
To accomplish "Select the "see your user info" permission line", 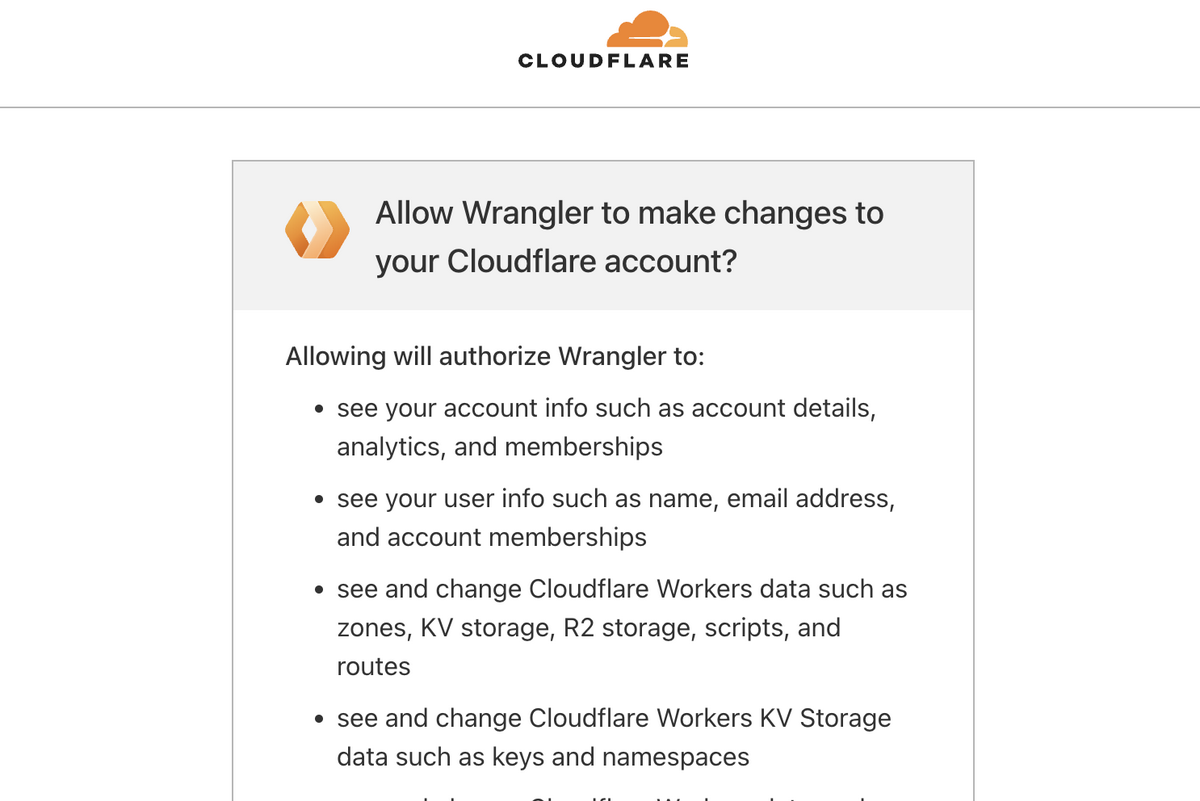I will point(616,499).
